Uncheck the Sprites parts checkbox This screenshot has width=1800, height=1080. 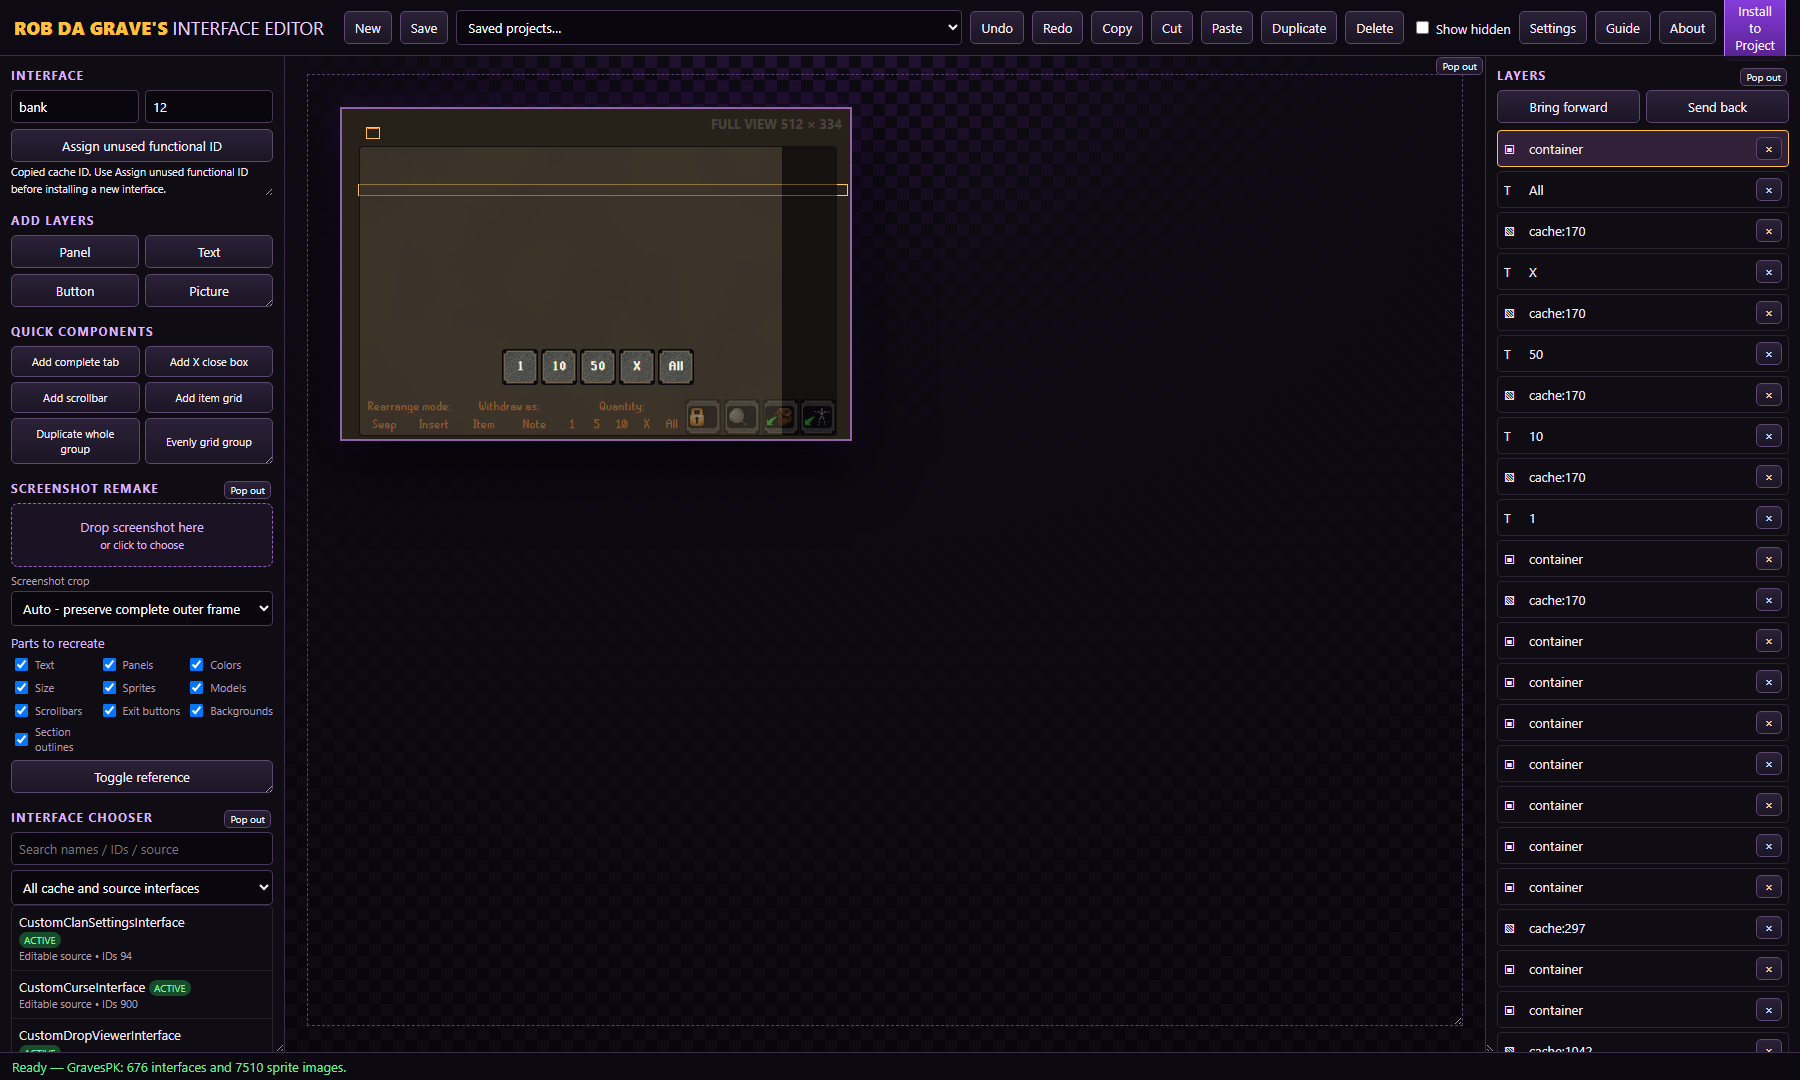[109, 687]
